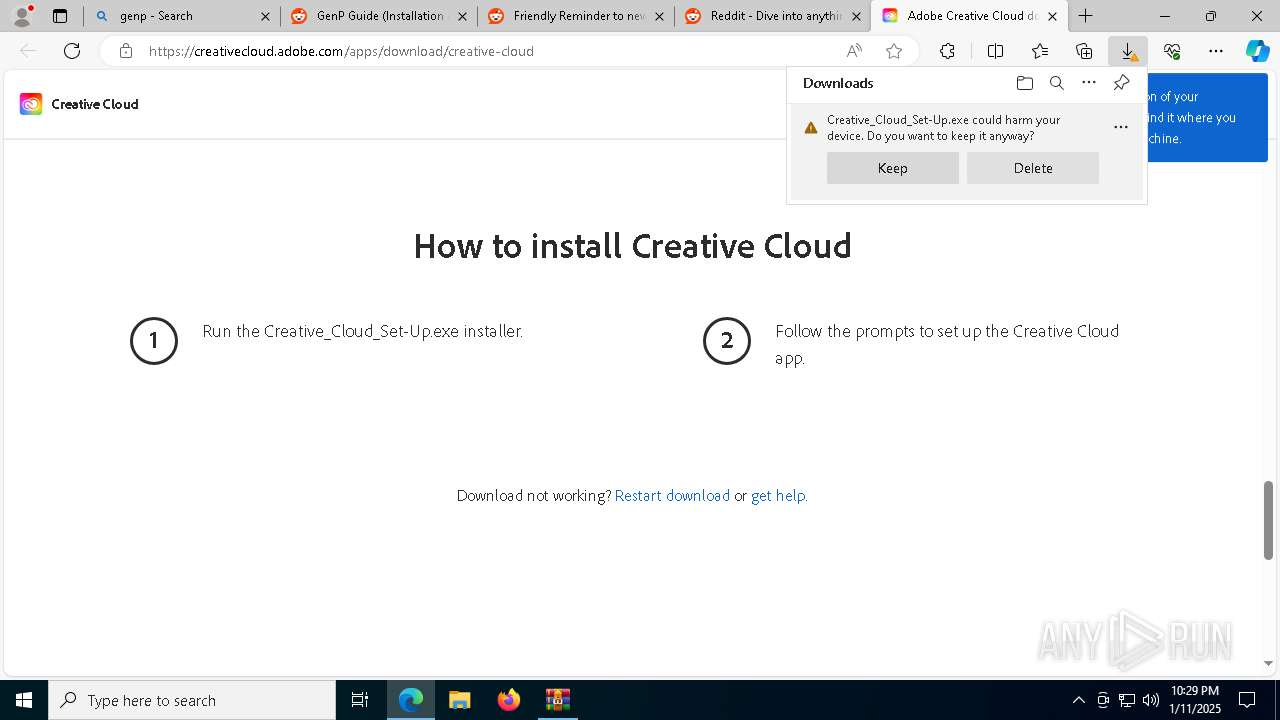Click the Creative Cloud header text

click(x=95, y=104)
